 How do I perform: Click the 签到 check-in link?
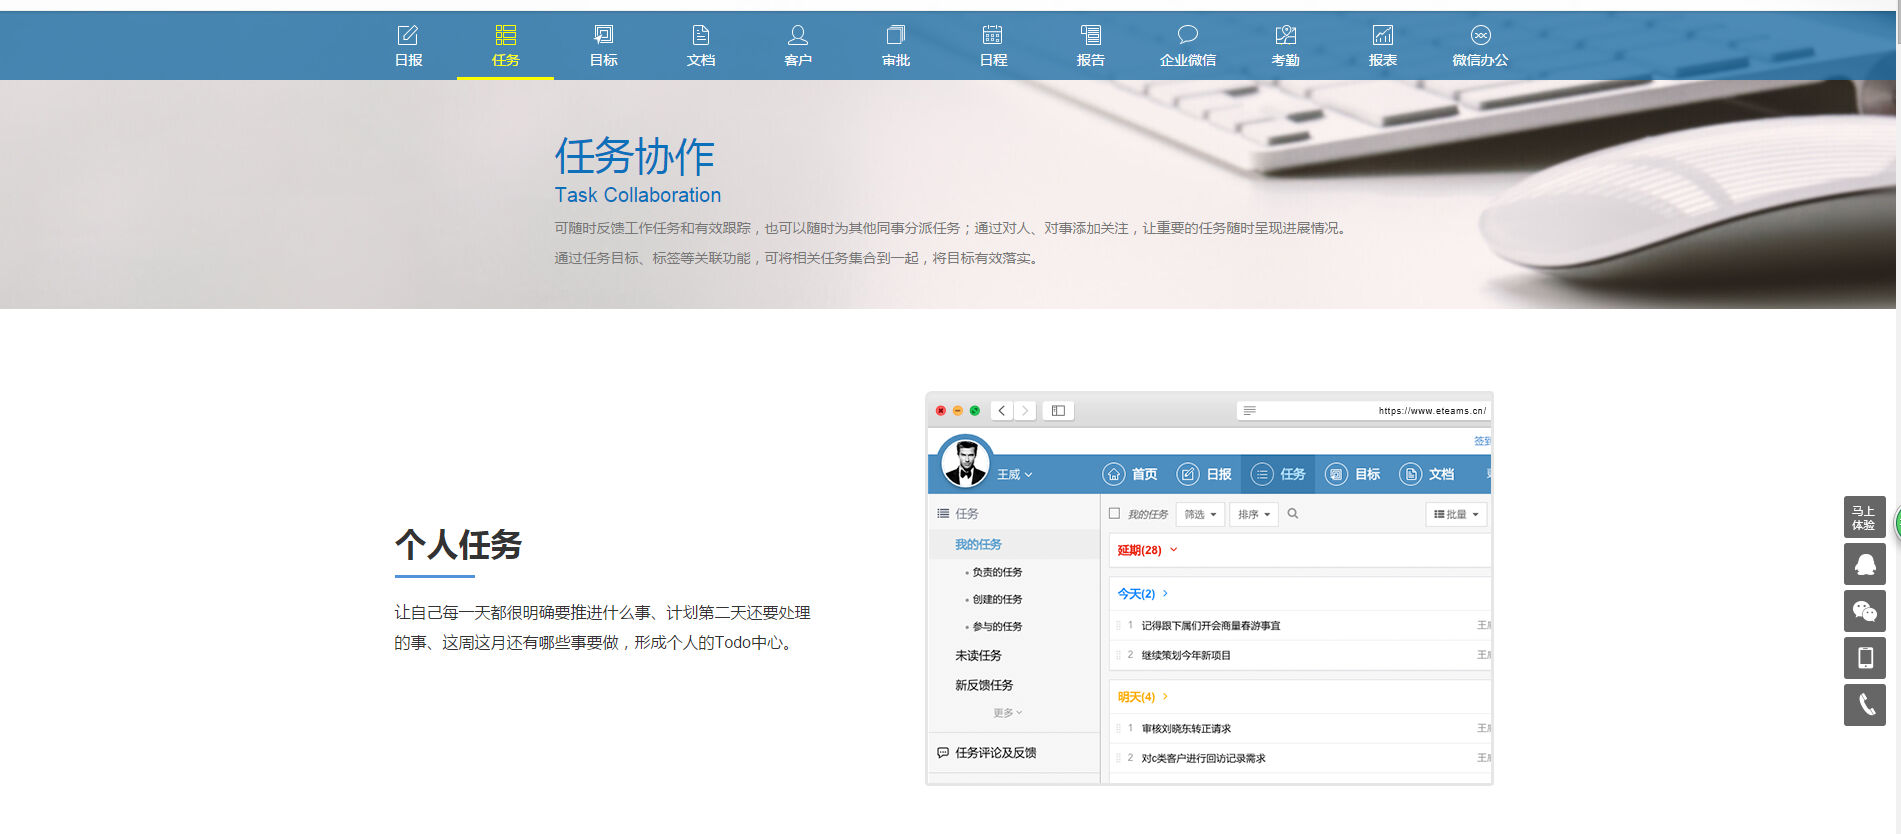click(x=1482, y=441)
